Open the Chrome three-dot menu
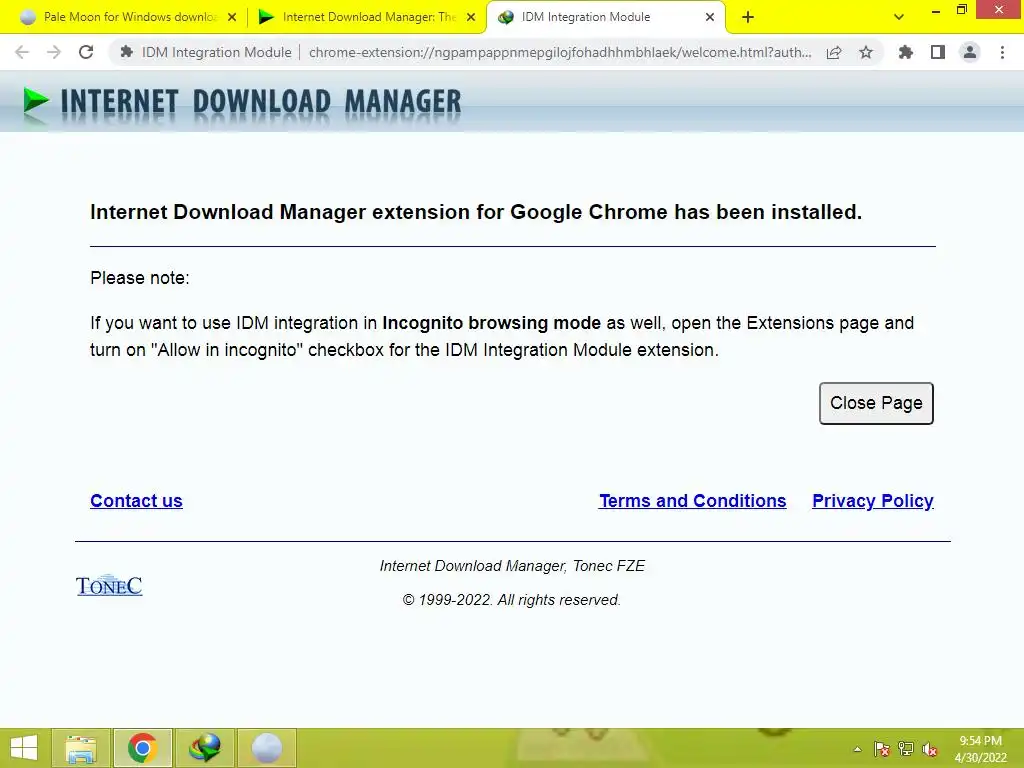Screen dimensions: 1024x768 pyautogui.click(x=1002, y=52)
